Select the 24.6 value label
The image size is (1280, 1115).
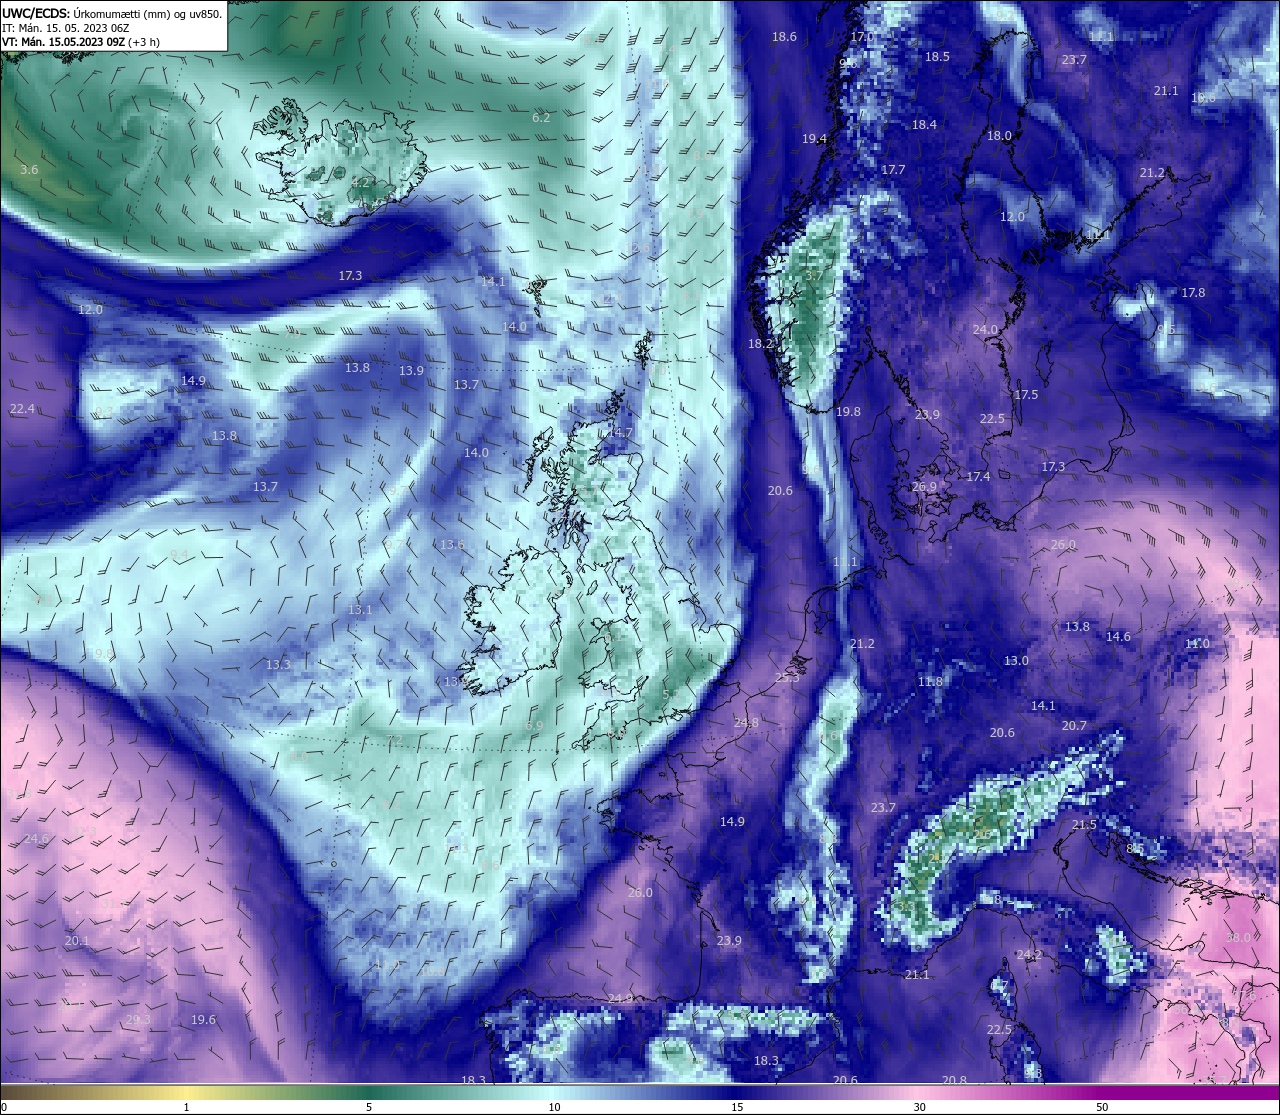tap(36, 839)
